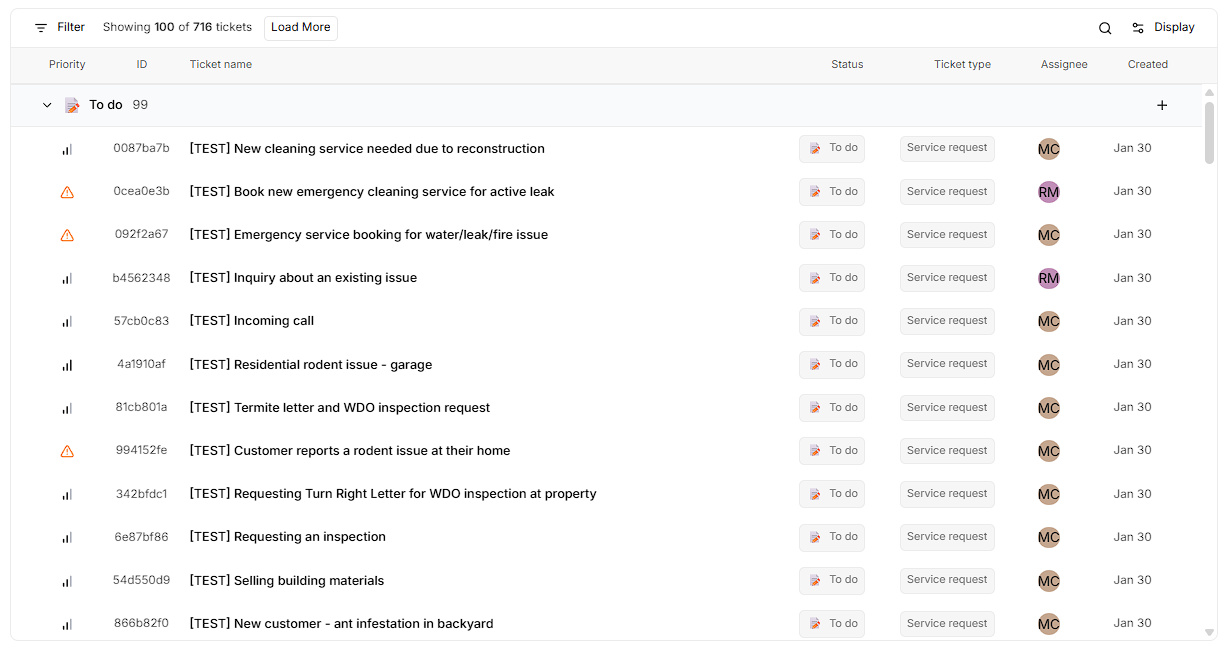
Task: Click RM assignee avatar on ticket b4562348
Action: 1048,278
